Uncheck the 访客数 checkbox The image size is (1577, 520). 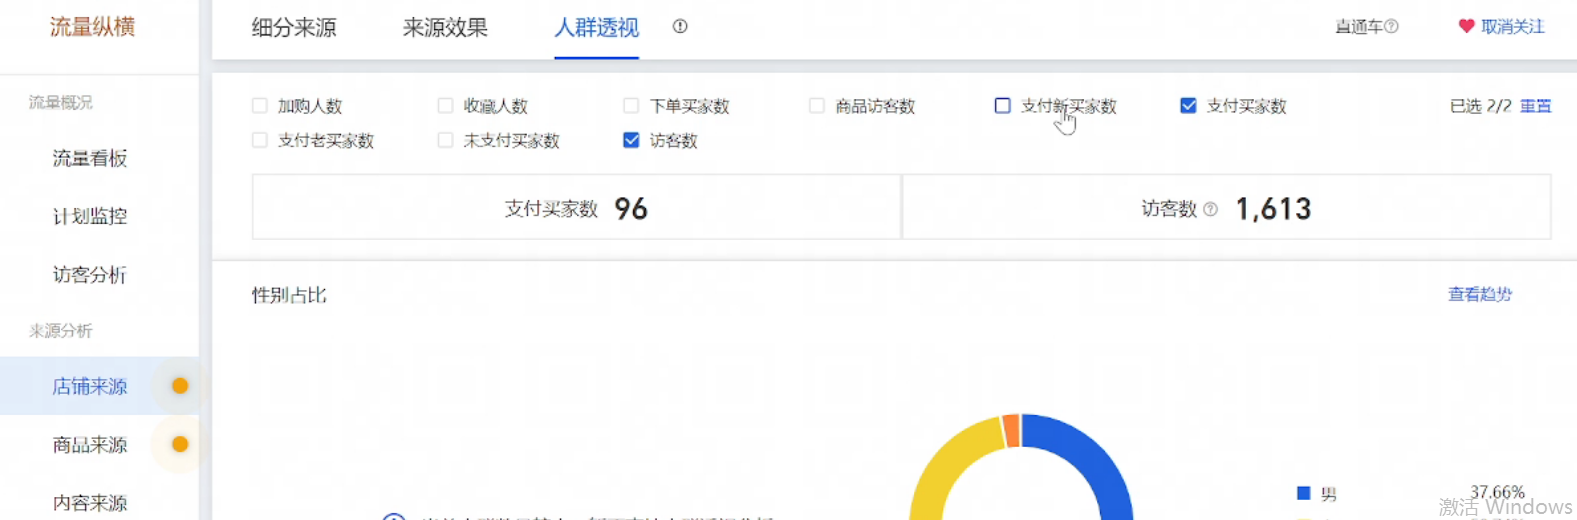point(631,140)
